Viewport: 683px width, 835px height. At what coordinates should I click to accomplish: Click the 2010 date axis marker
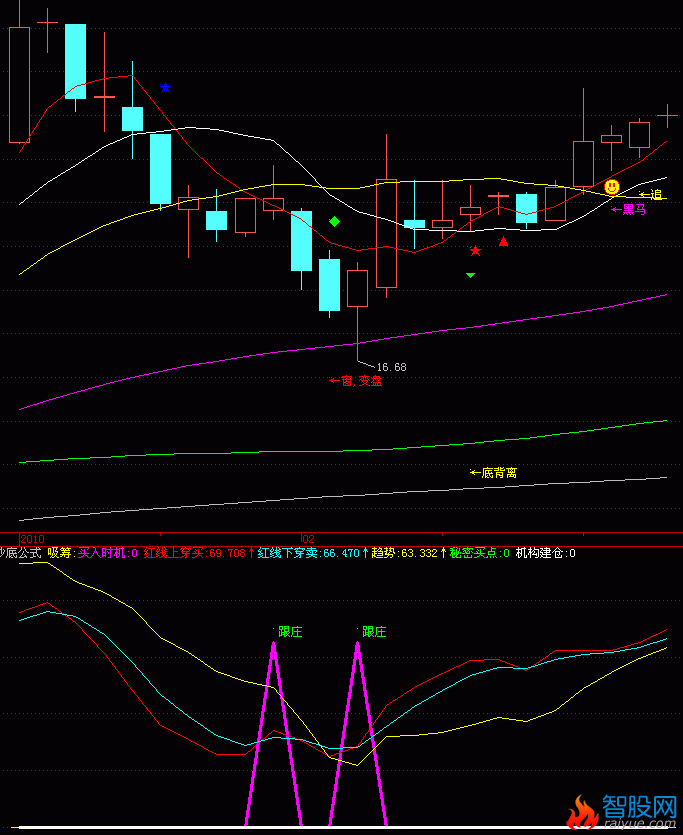tap(32, 539)
